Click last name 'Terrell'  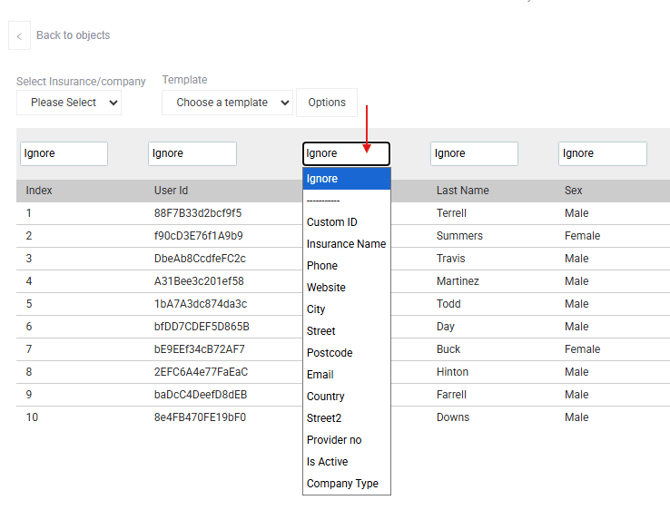pyautogui.click(x=451, y=213)
